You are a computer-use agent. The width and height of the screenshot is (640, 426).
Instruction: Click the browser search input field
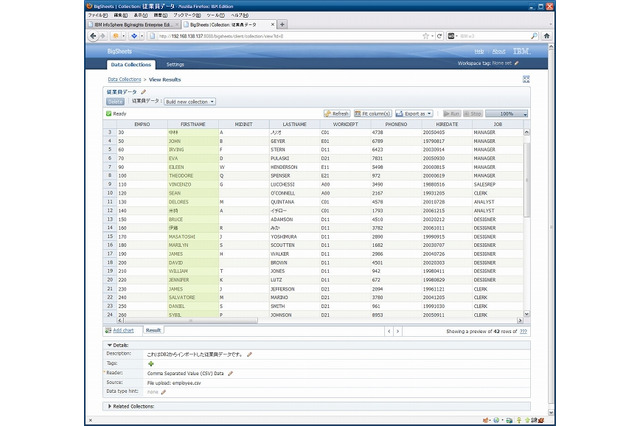[x=492, y=36]
